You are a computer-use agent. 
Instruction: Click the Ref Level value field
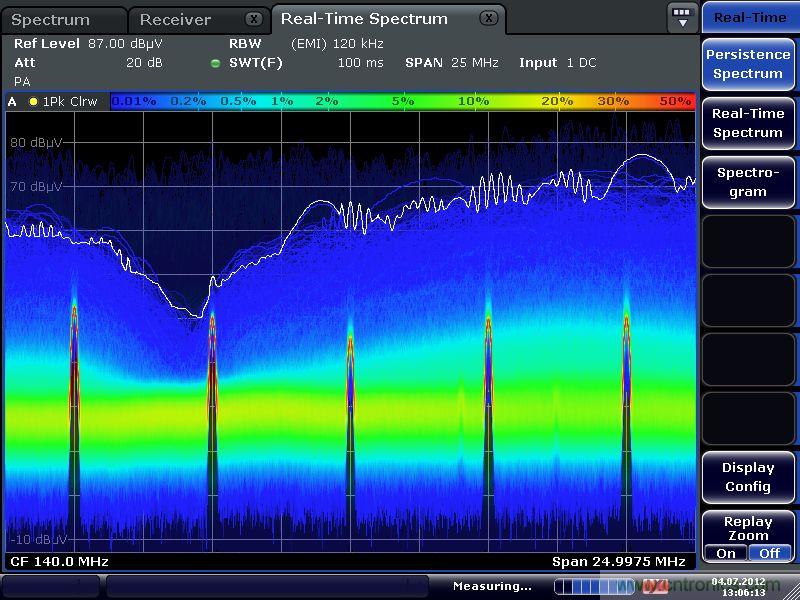click(x=125, y=44)
